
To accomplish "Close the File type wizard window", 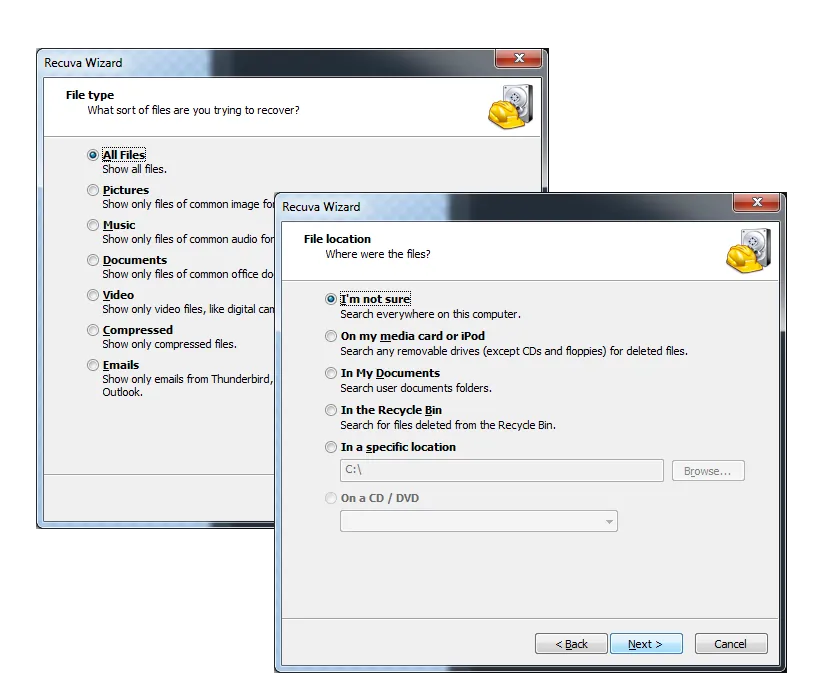I will [518, 58].
